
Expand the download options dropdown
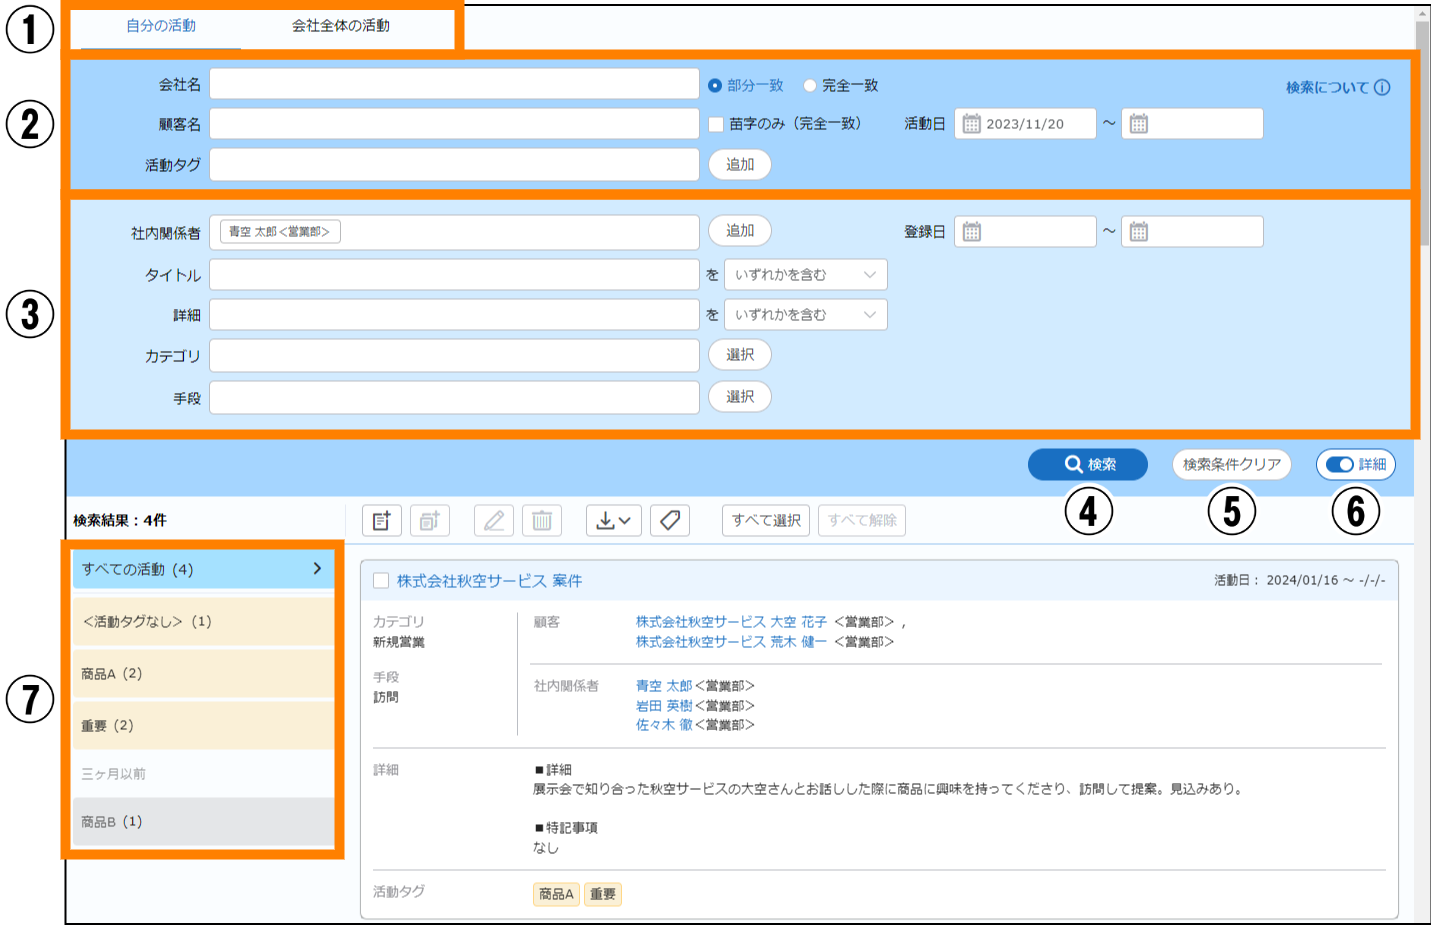click(613, 520)
